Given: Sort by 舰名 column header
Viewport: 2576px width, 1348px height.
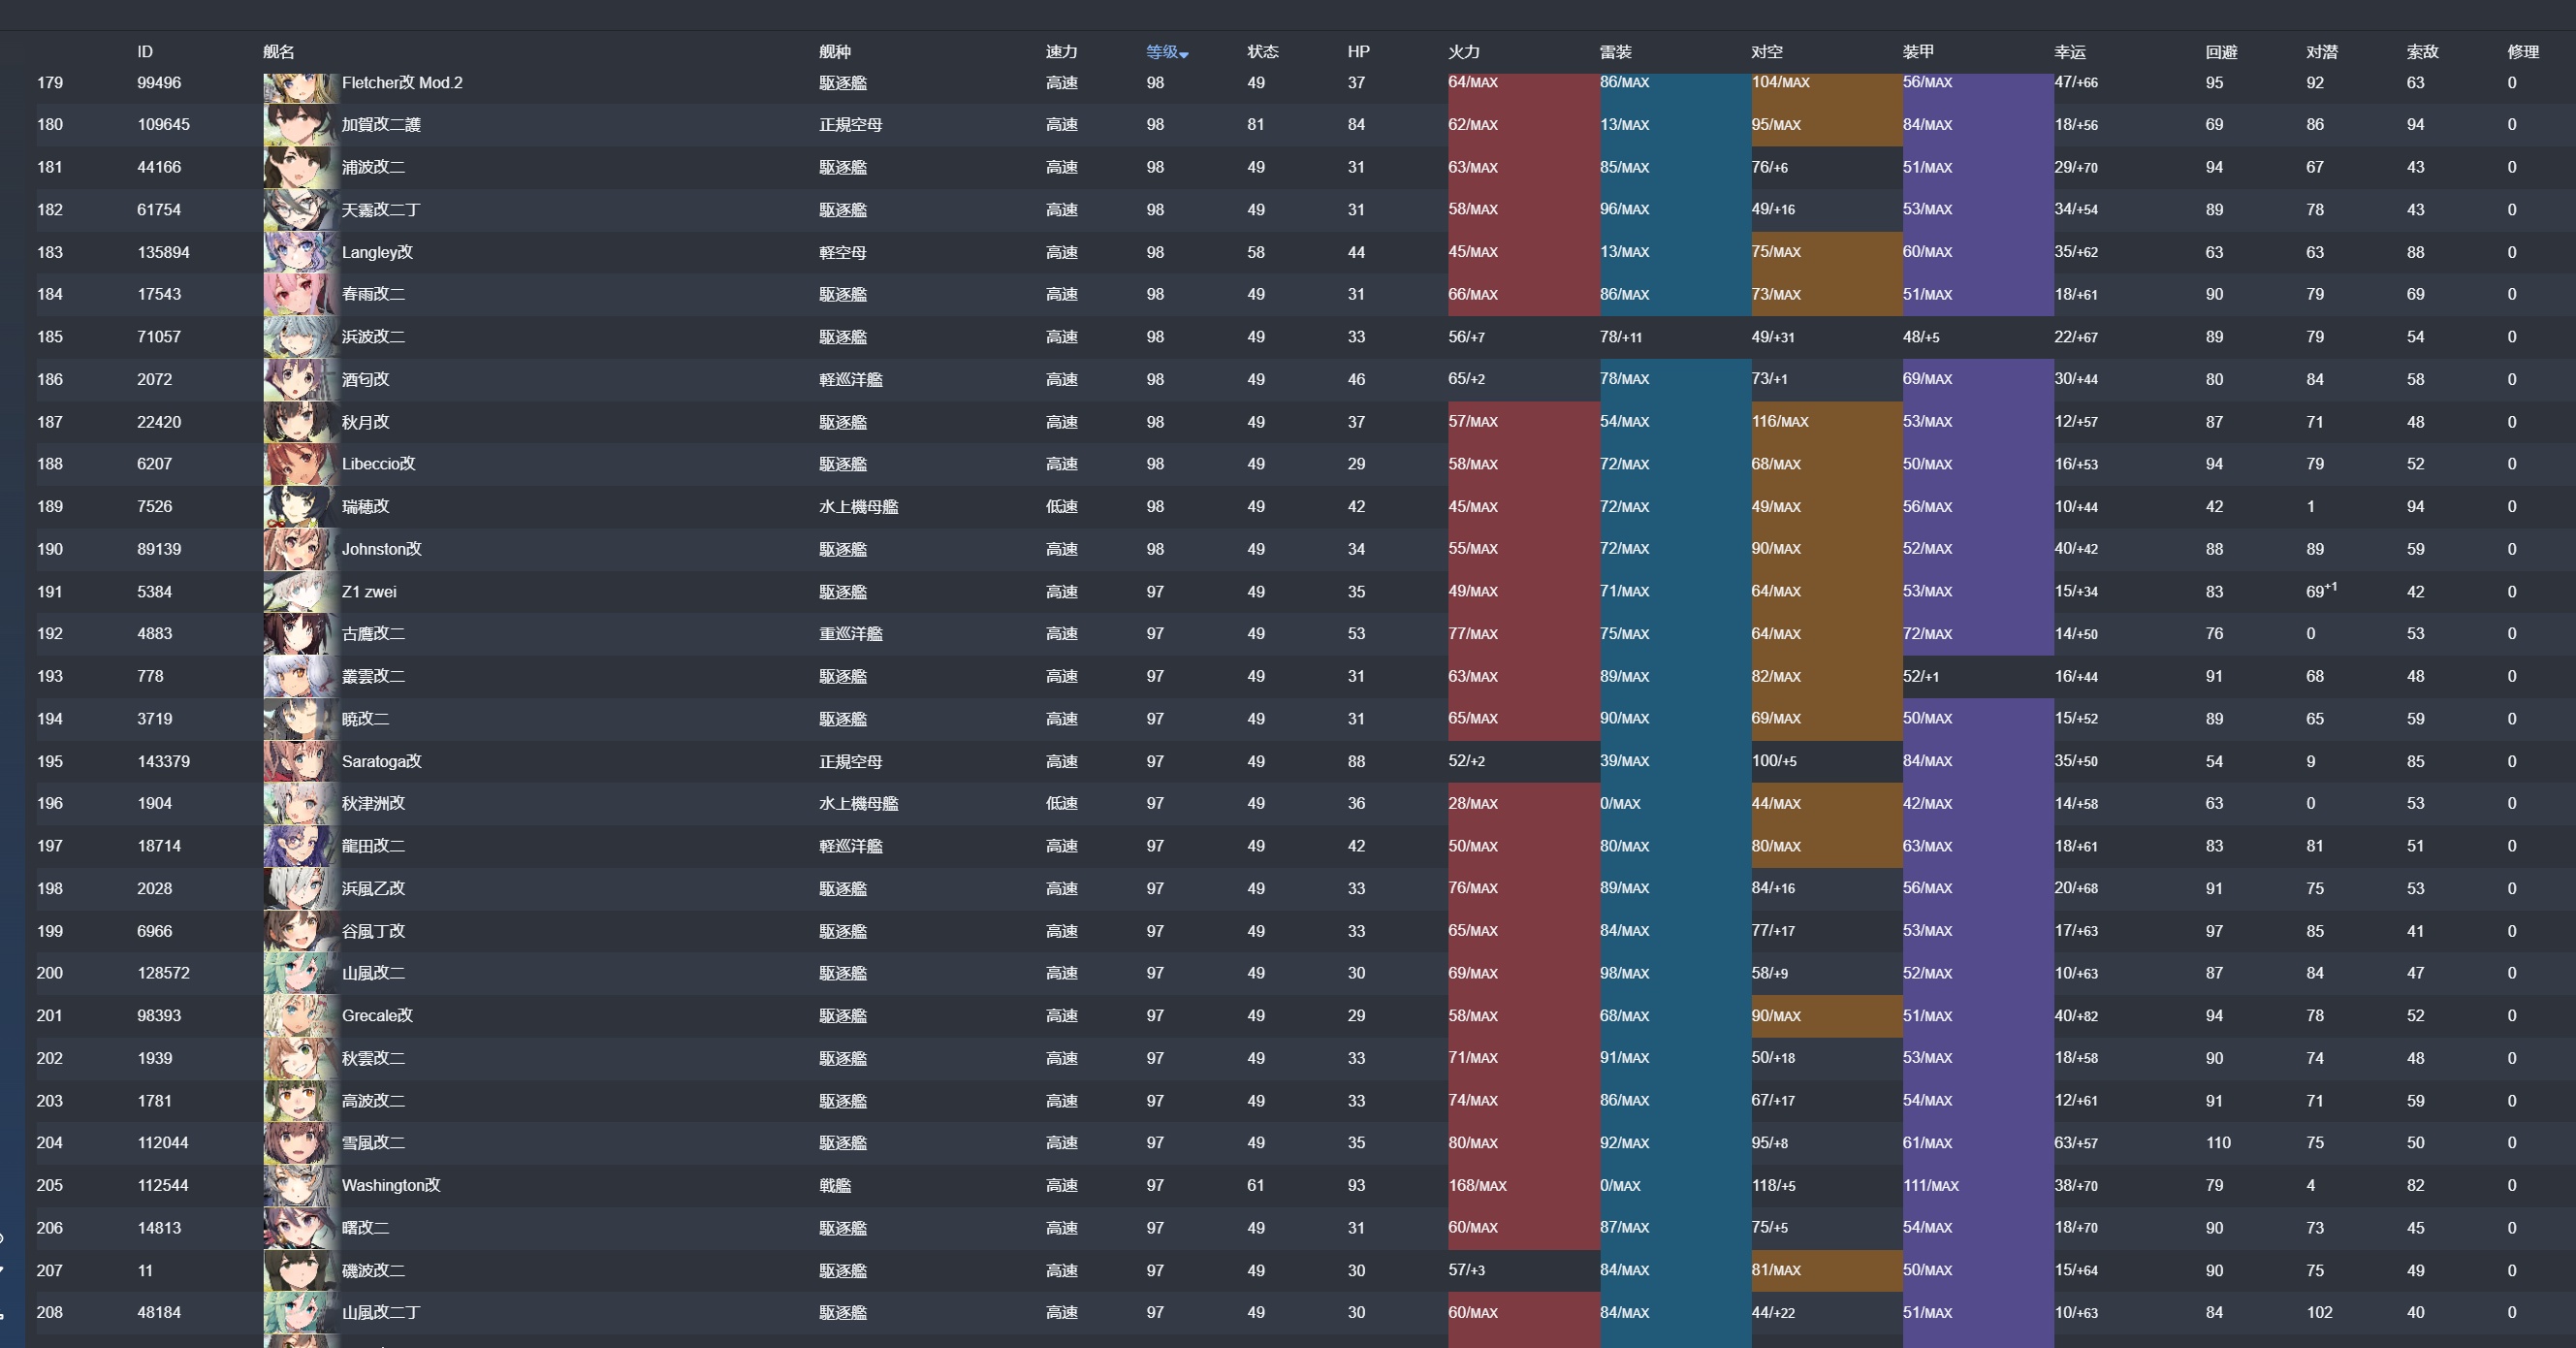Looking at the screenshot, I should pyautogui.click(x=279, y=52).
